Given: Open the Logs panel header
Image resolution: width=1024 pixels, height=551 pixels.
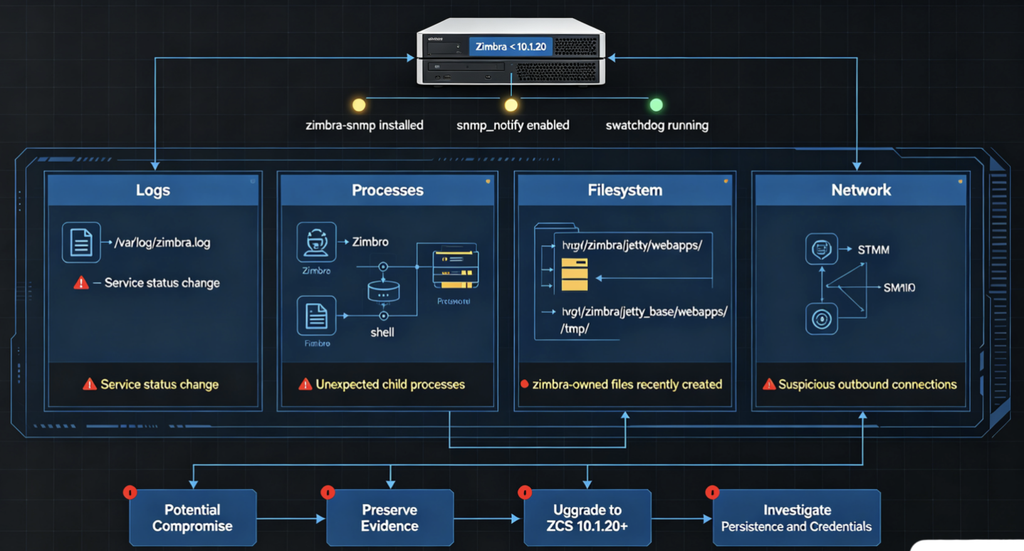Looking at the screenshot, I should [x=153, y=190].
